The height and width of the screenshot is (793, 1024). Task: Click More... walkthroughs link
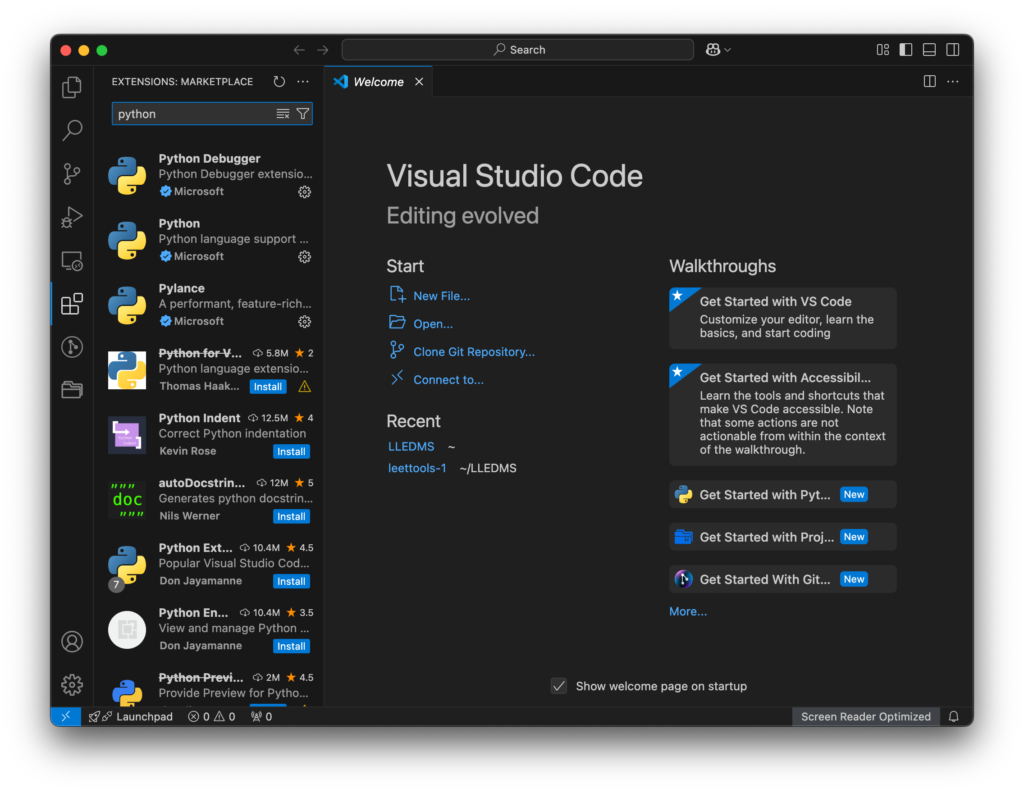688,612
